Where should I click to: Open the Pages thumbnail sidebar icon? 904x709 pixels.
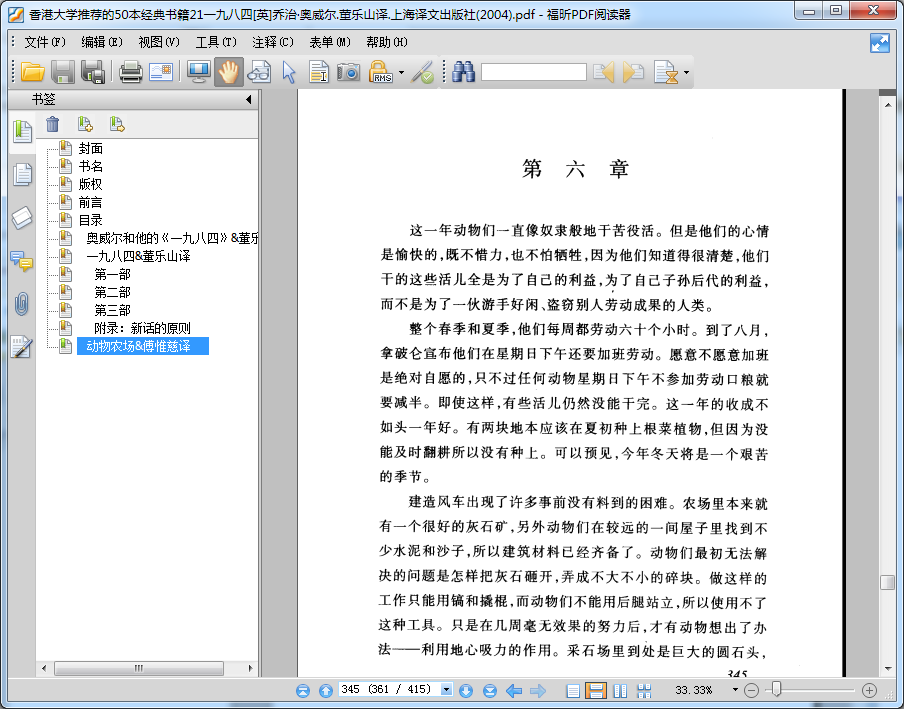tap(22, 174)
